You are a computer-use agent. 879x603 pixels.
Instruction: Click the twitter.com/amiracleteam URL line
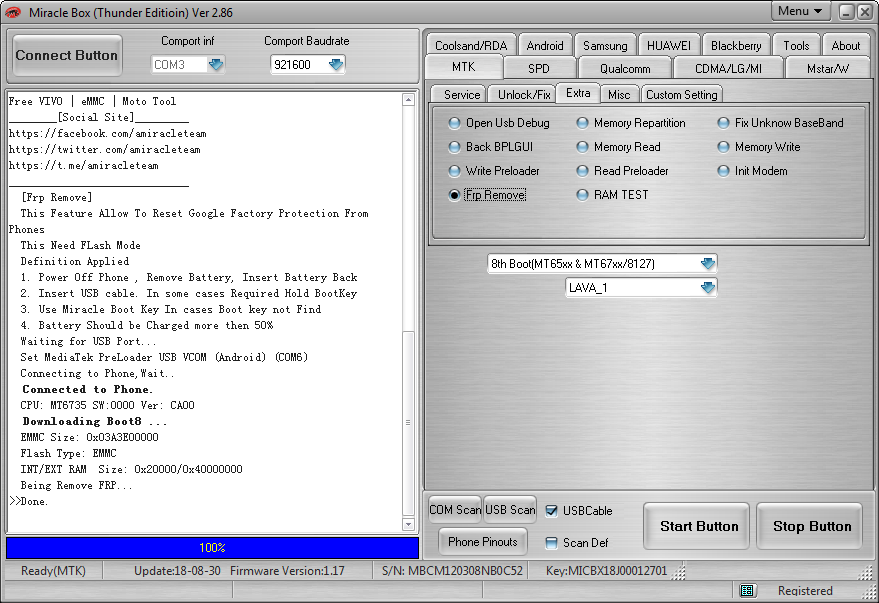tap(104, 150)
